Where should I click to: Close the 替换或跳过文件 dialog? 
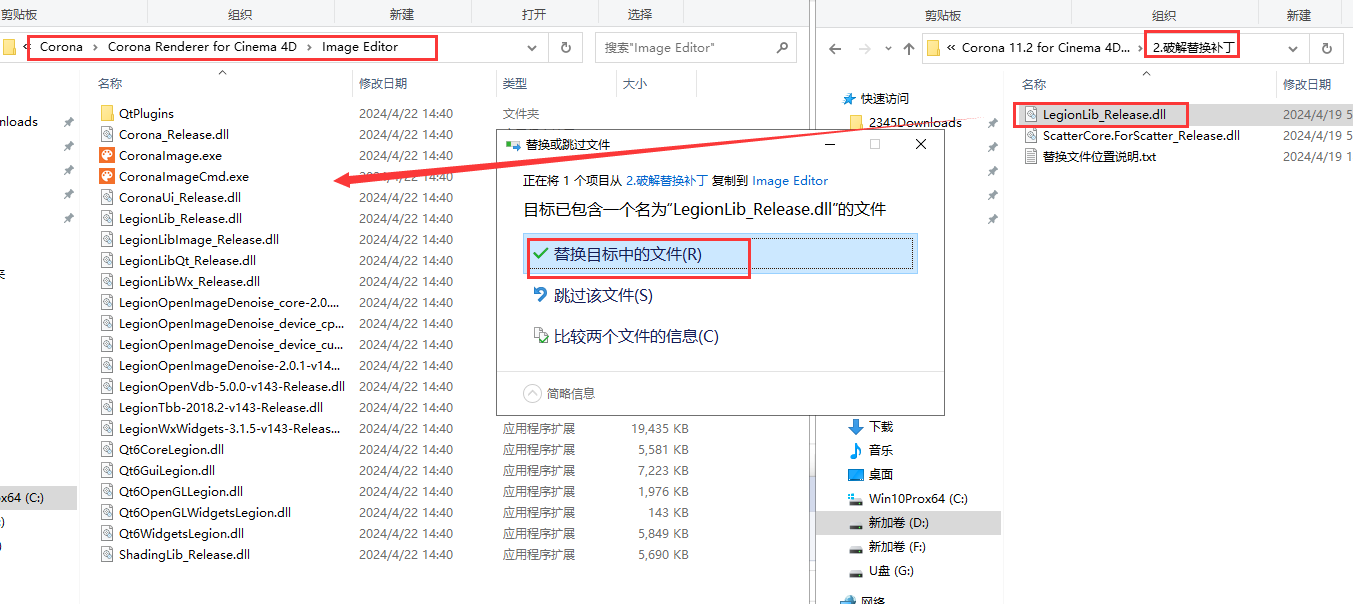tap(921, 144)
